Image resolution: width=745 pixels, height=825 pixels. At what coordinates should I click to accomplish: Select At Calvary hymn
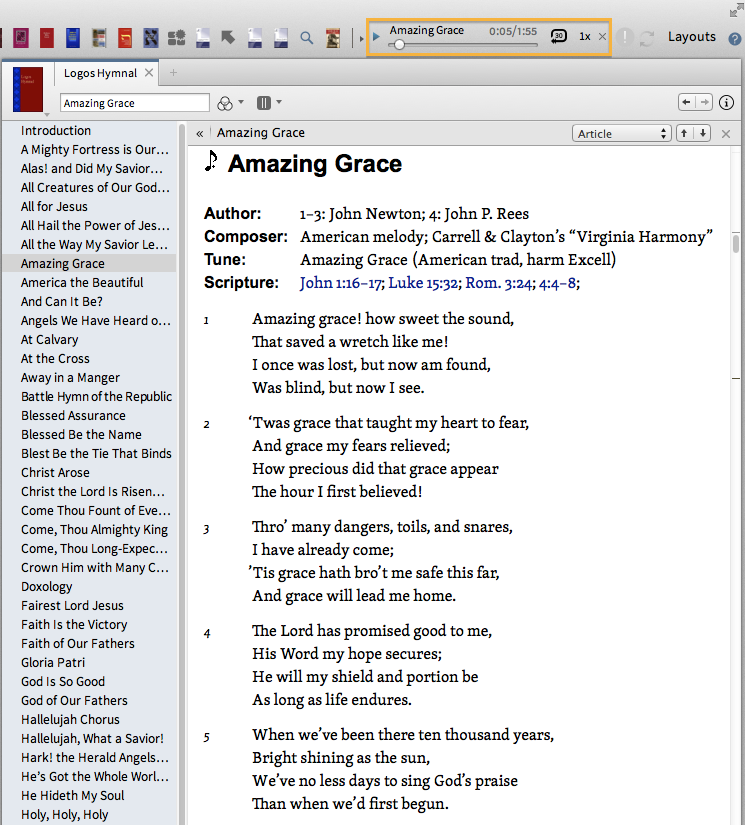pyautogui.click(x=49, y=339)
